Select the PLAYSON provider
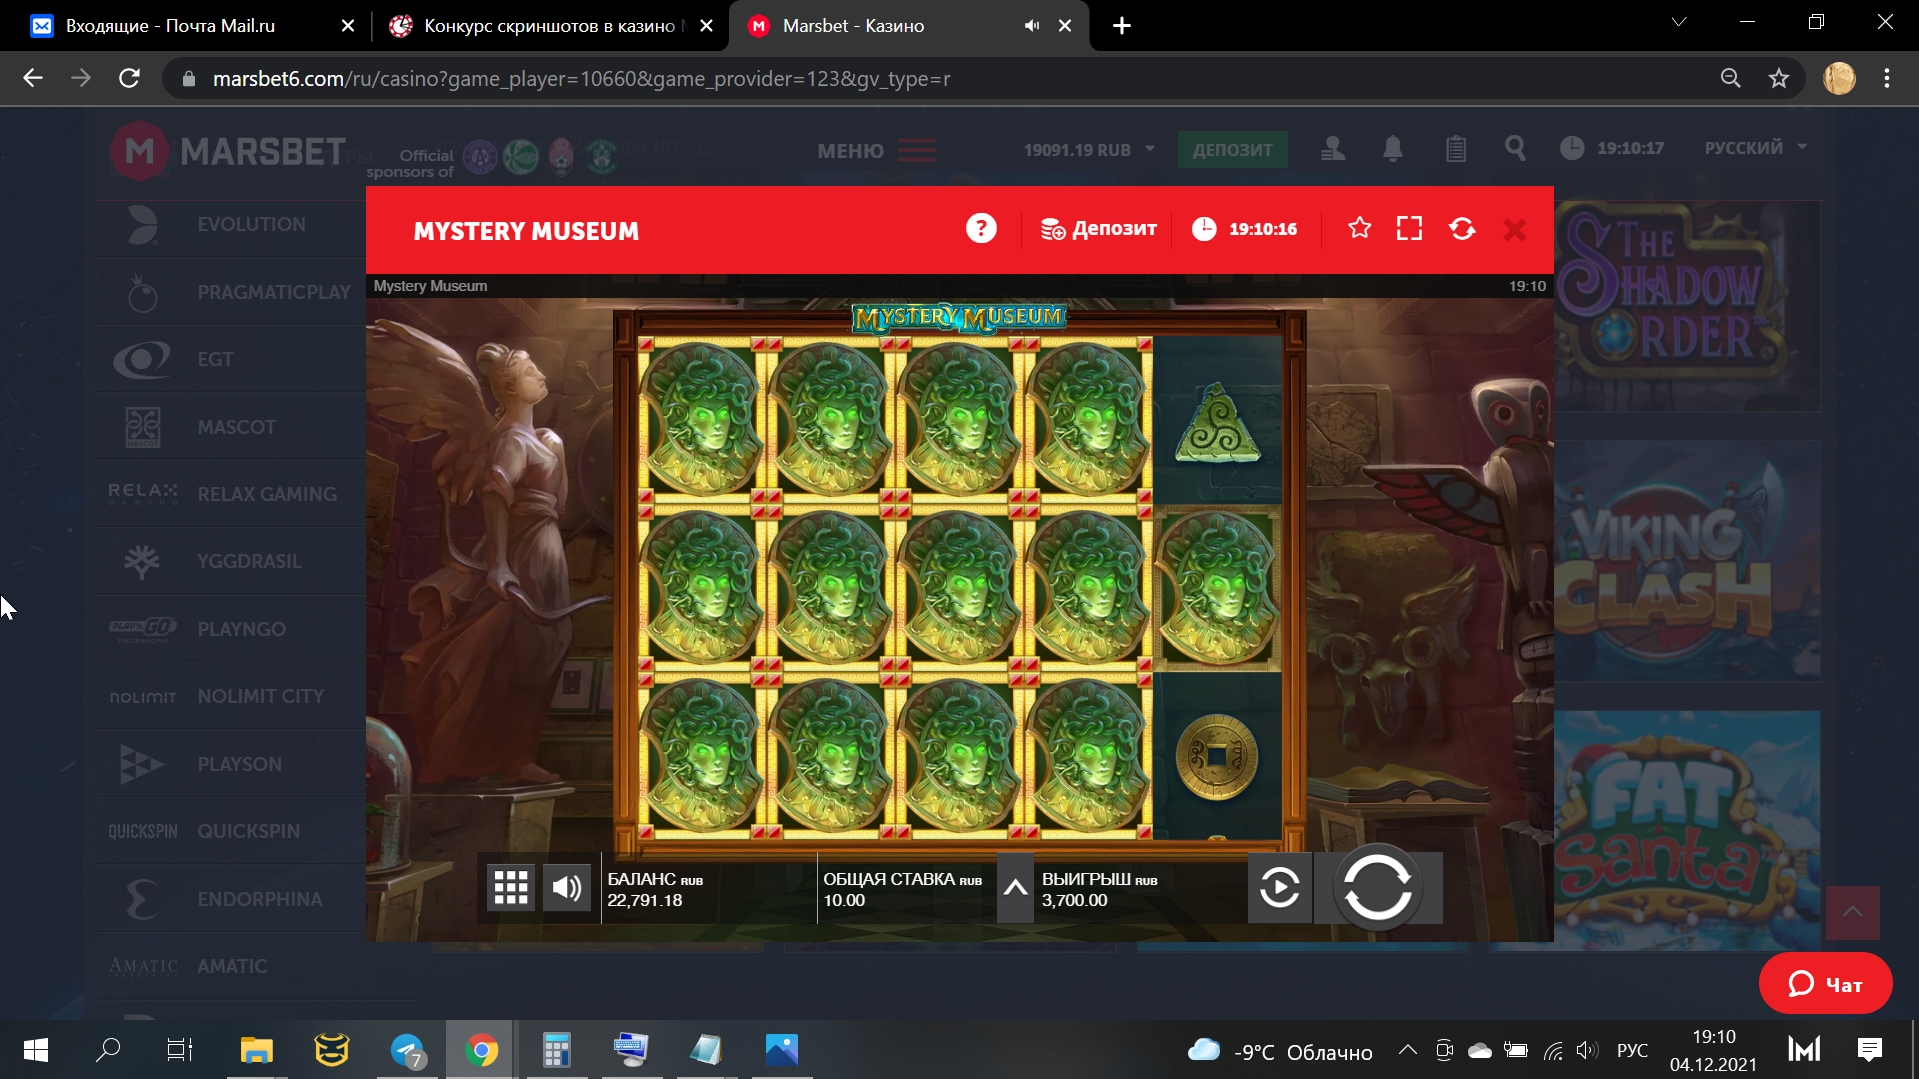The width and height of the screenshot is (1919, 1079). click(231, 765)
